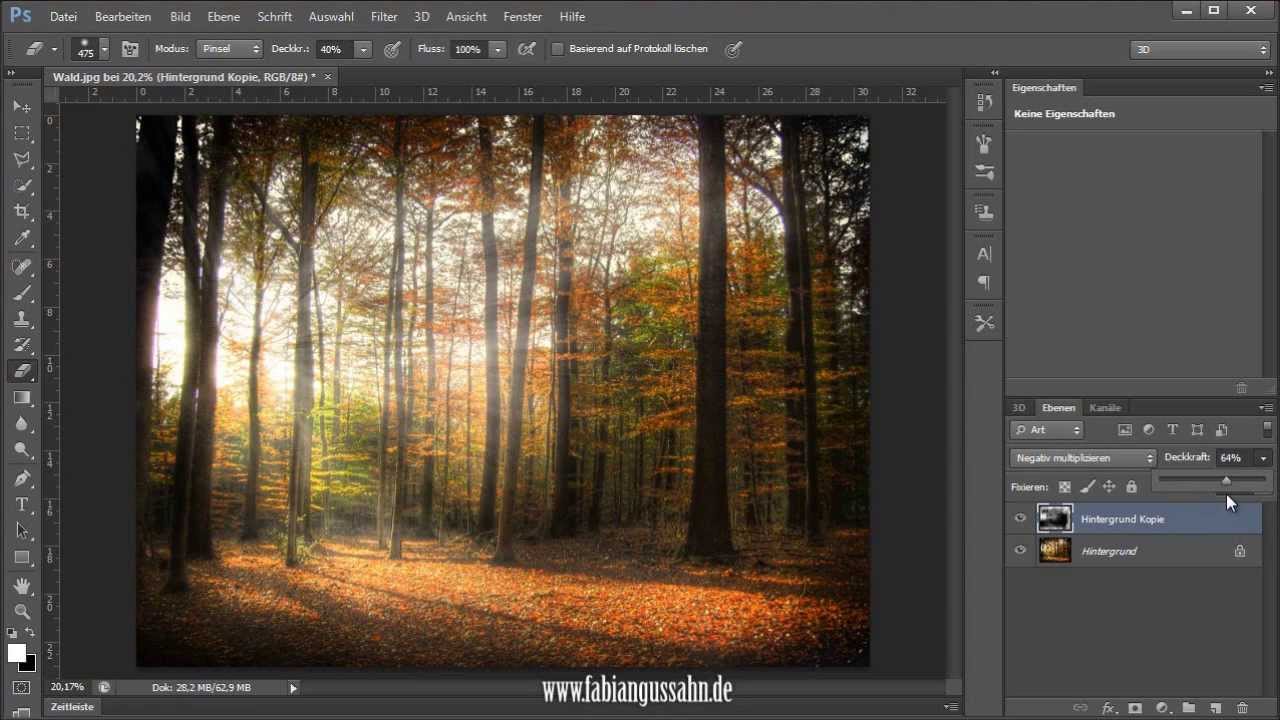Toggle lock transparent pixels
The width and height of the screenshot is (1280, 720).
pos(1065,487)
